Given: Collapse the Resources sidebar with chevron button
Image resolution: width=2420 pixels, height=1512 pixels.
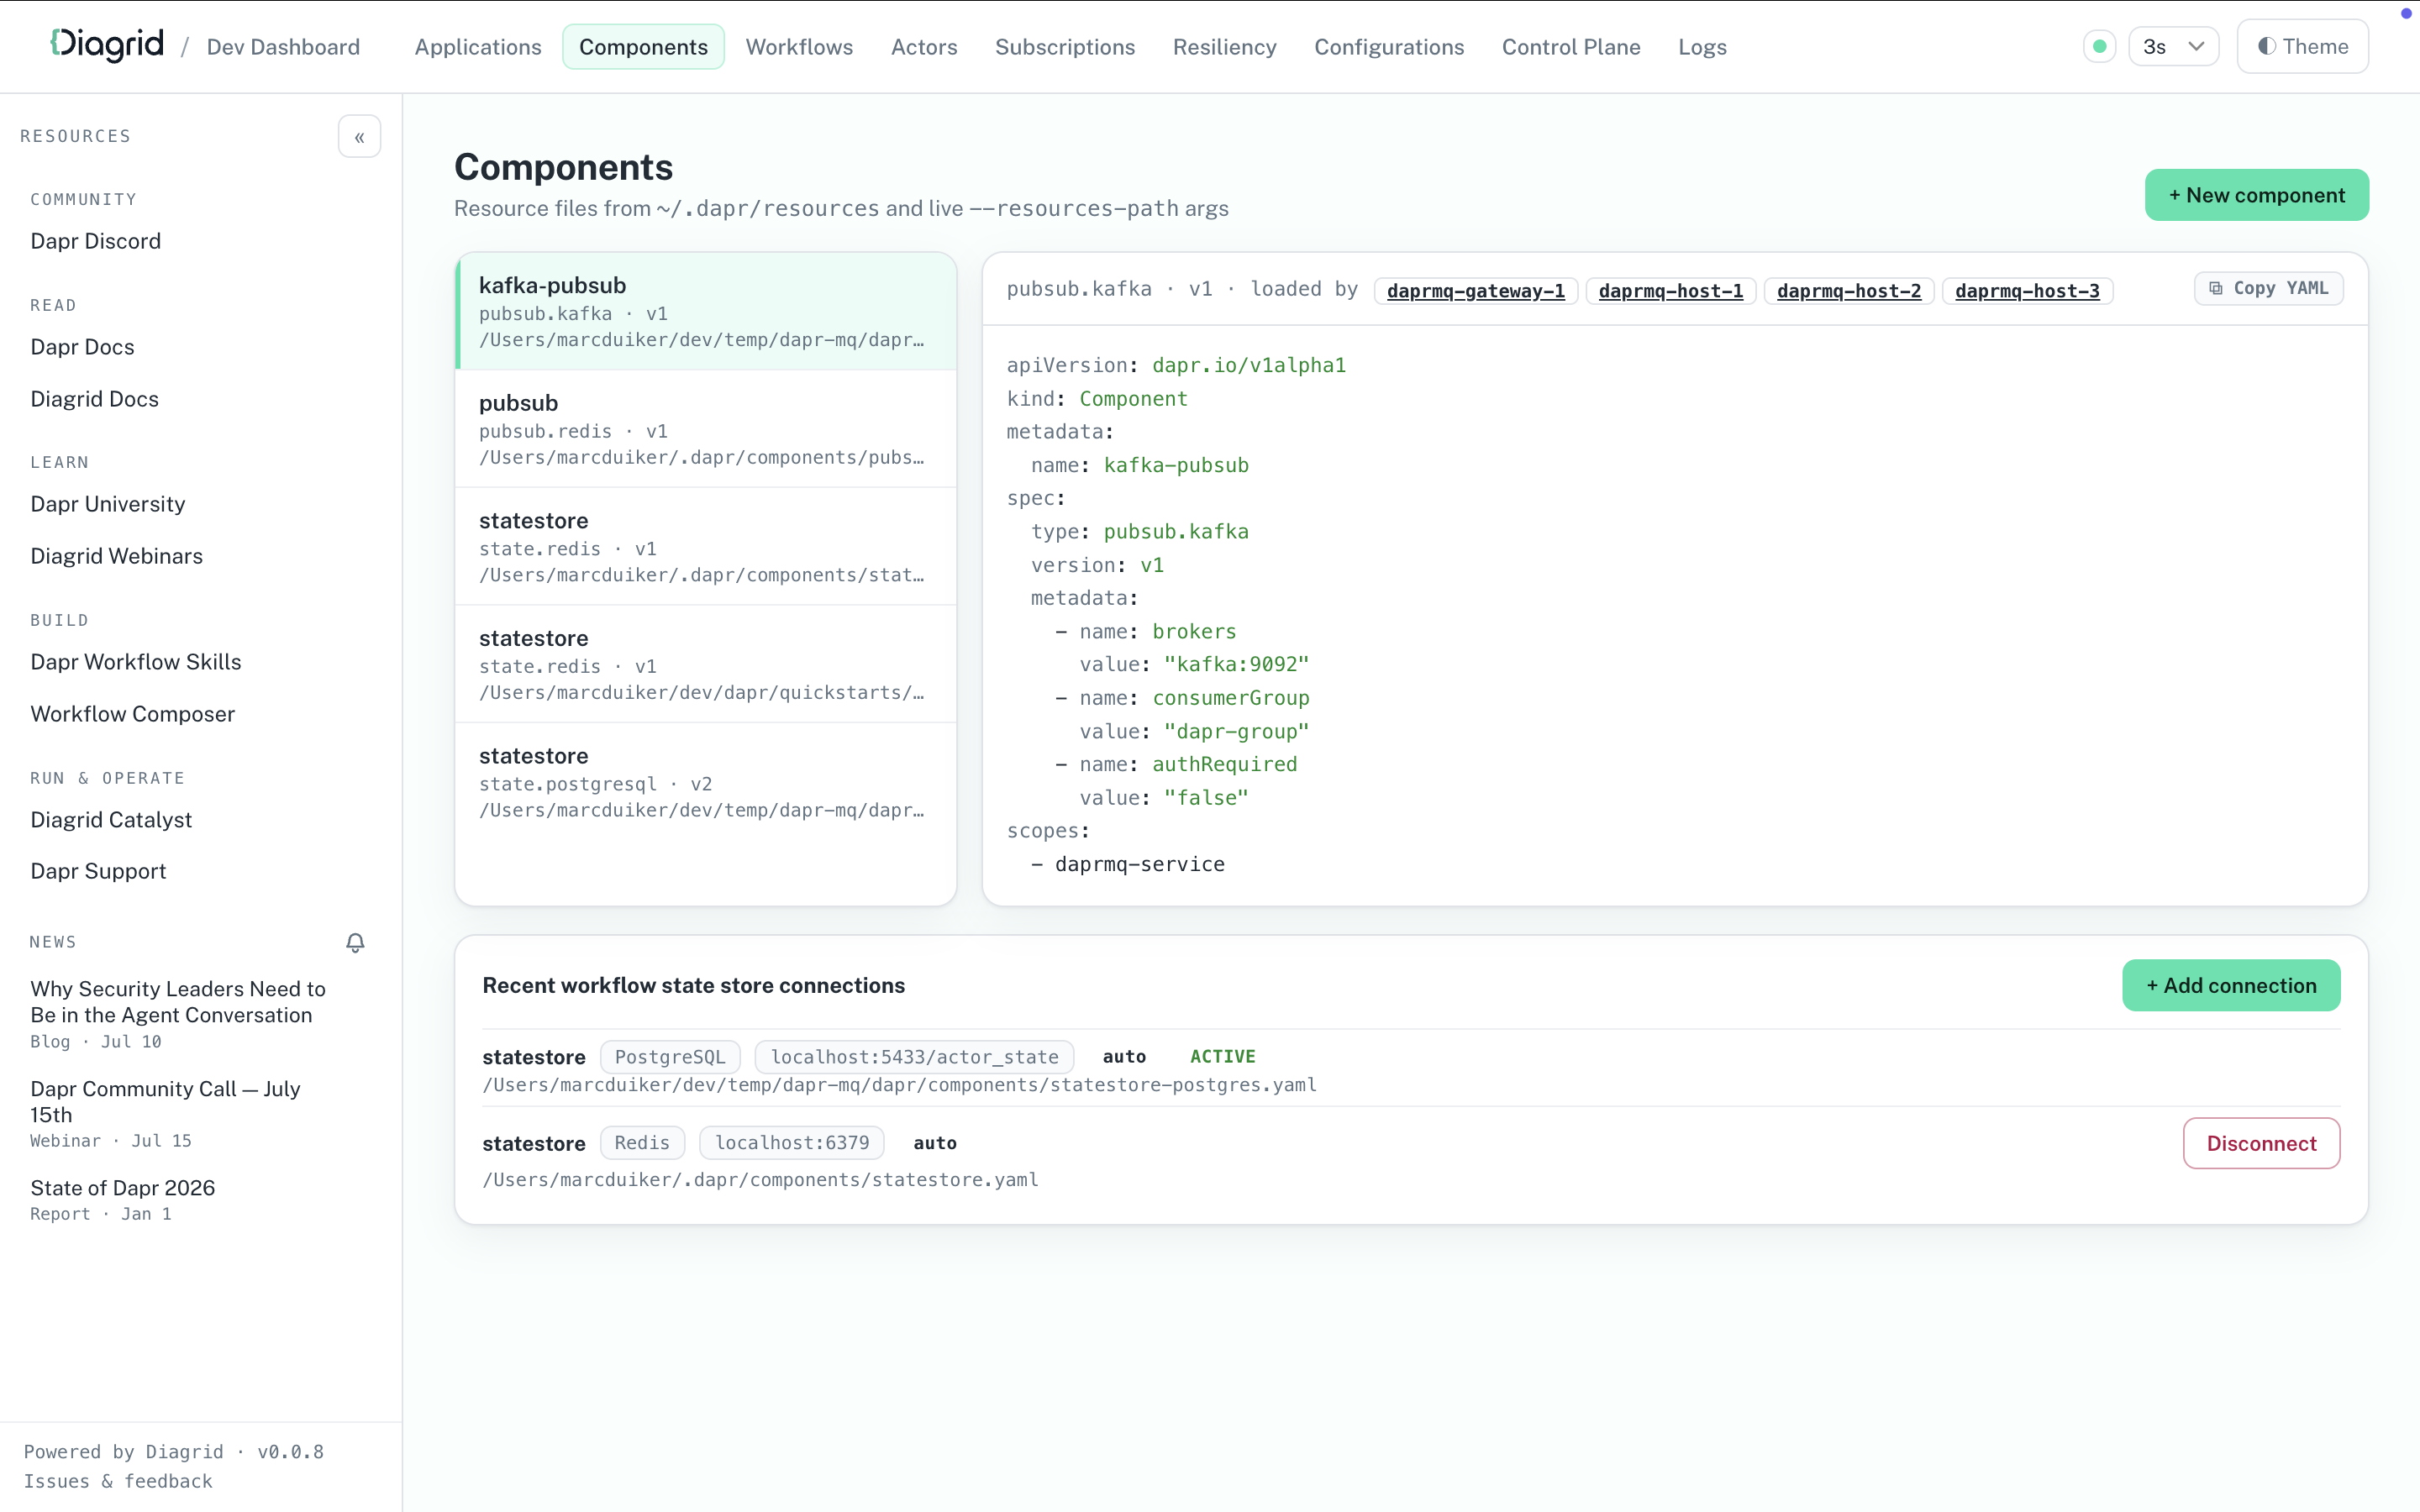Looking at the screenshot, I should click(359, 137).
